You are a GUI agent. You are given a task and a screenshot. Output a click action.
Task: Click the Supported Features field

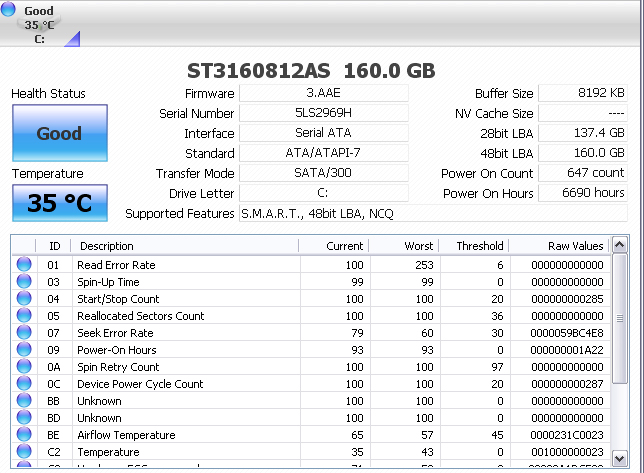click(x=433, y=214)
